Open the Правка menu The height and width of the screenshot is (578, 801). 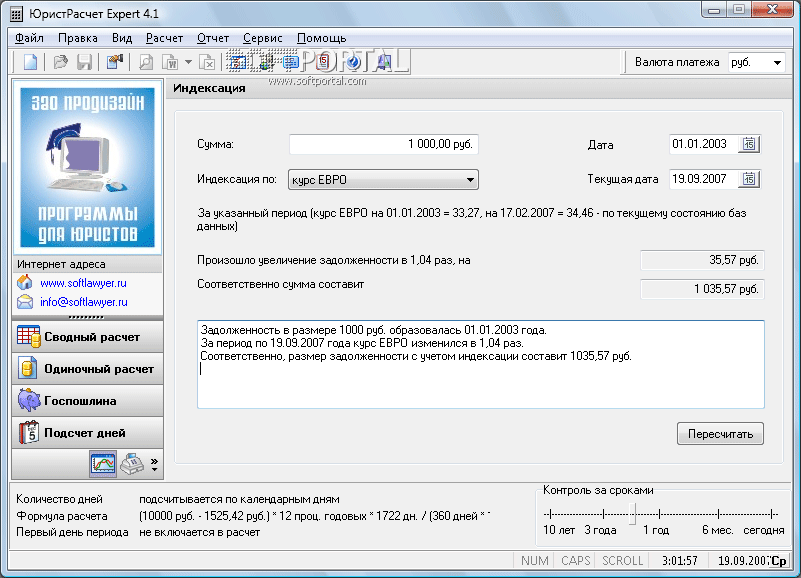coord(78,38)
